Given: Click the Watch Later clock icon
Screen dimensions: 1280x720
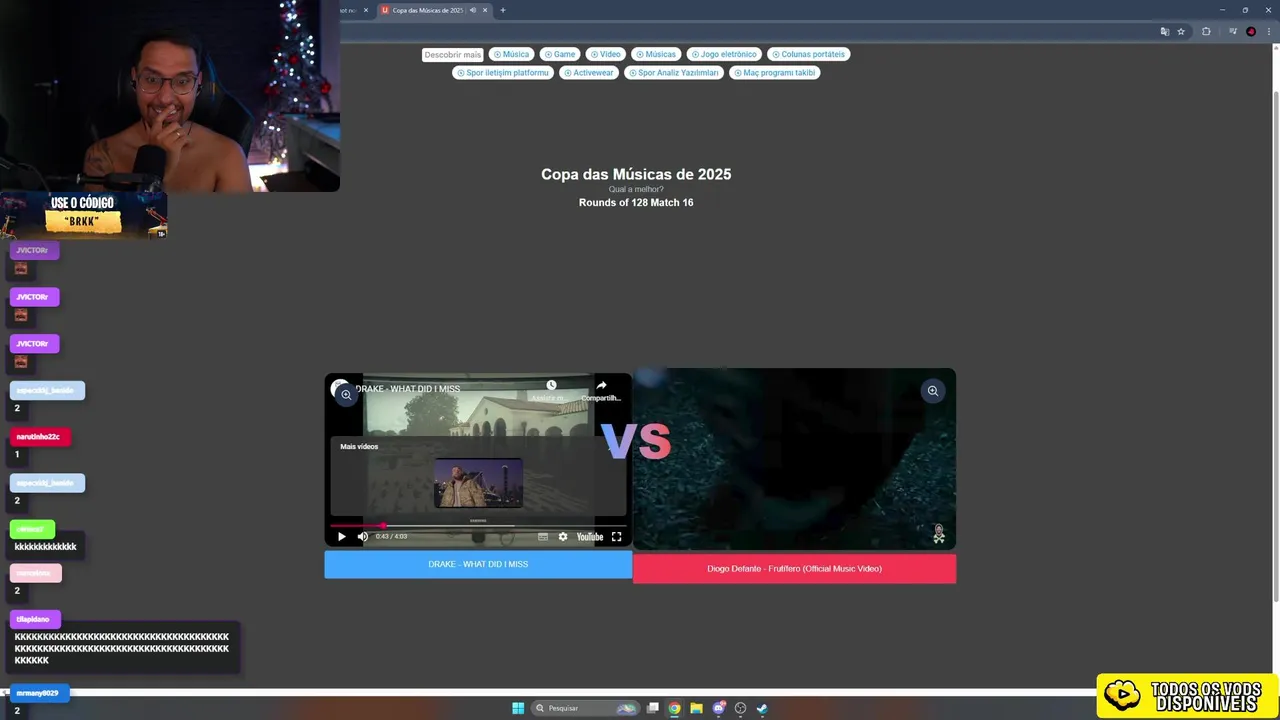Looking at the screenshot, I should (x=551, y=385).
